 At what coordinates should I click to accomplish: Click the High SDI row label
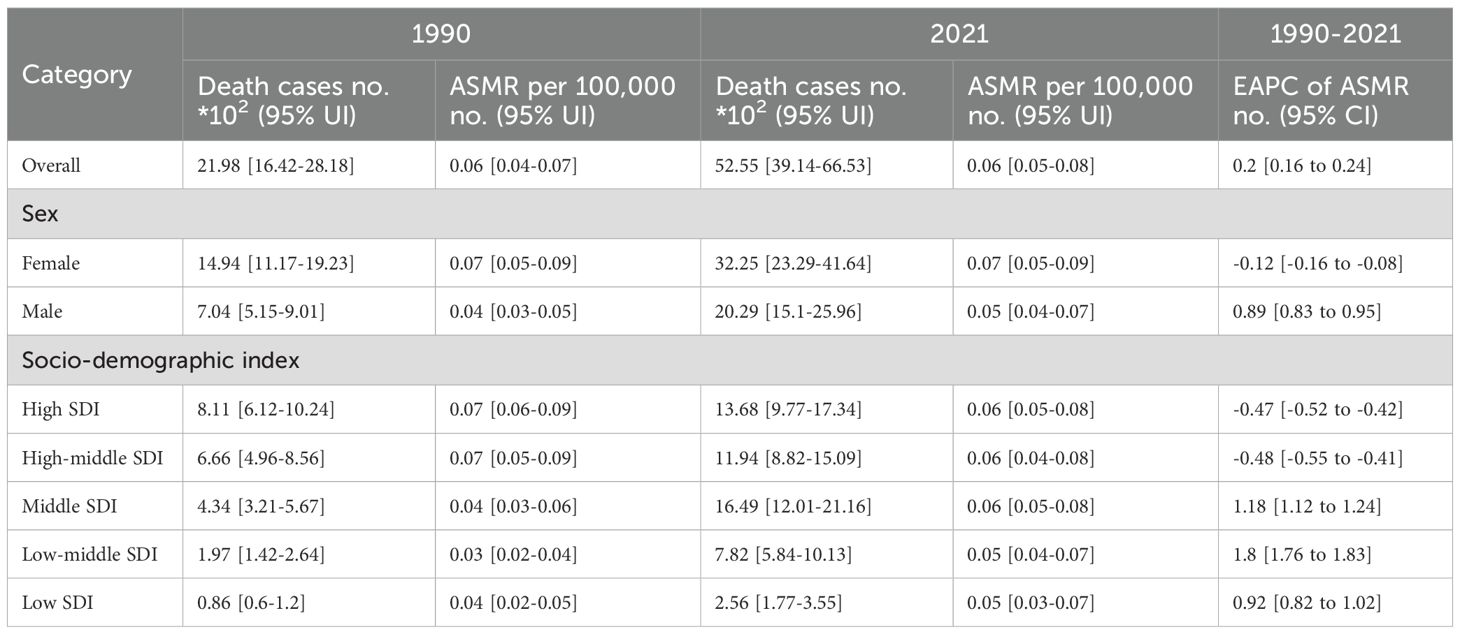click(56, 410)
